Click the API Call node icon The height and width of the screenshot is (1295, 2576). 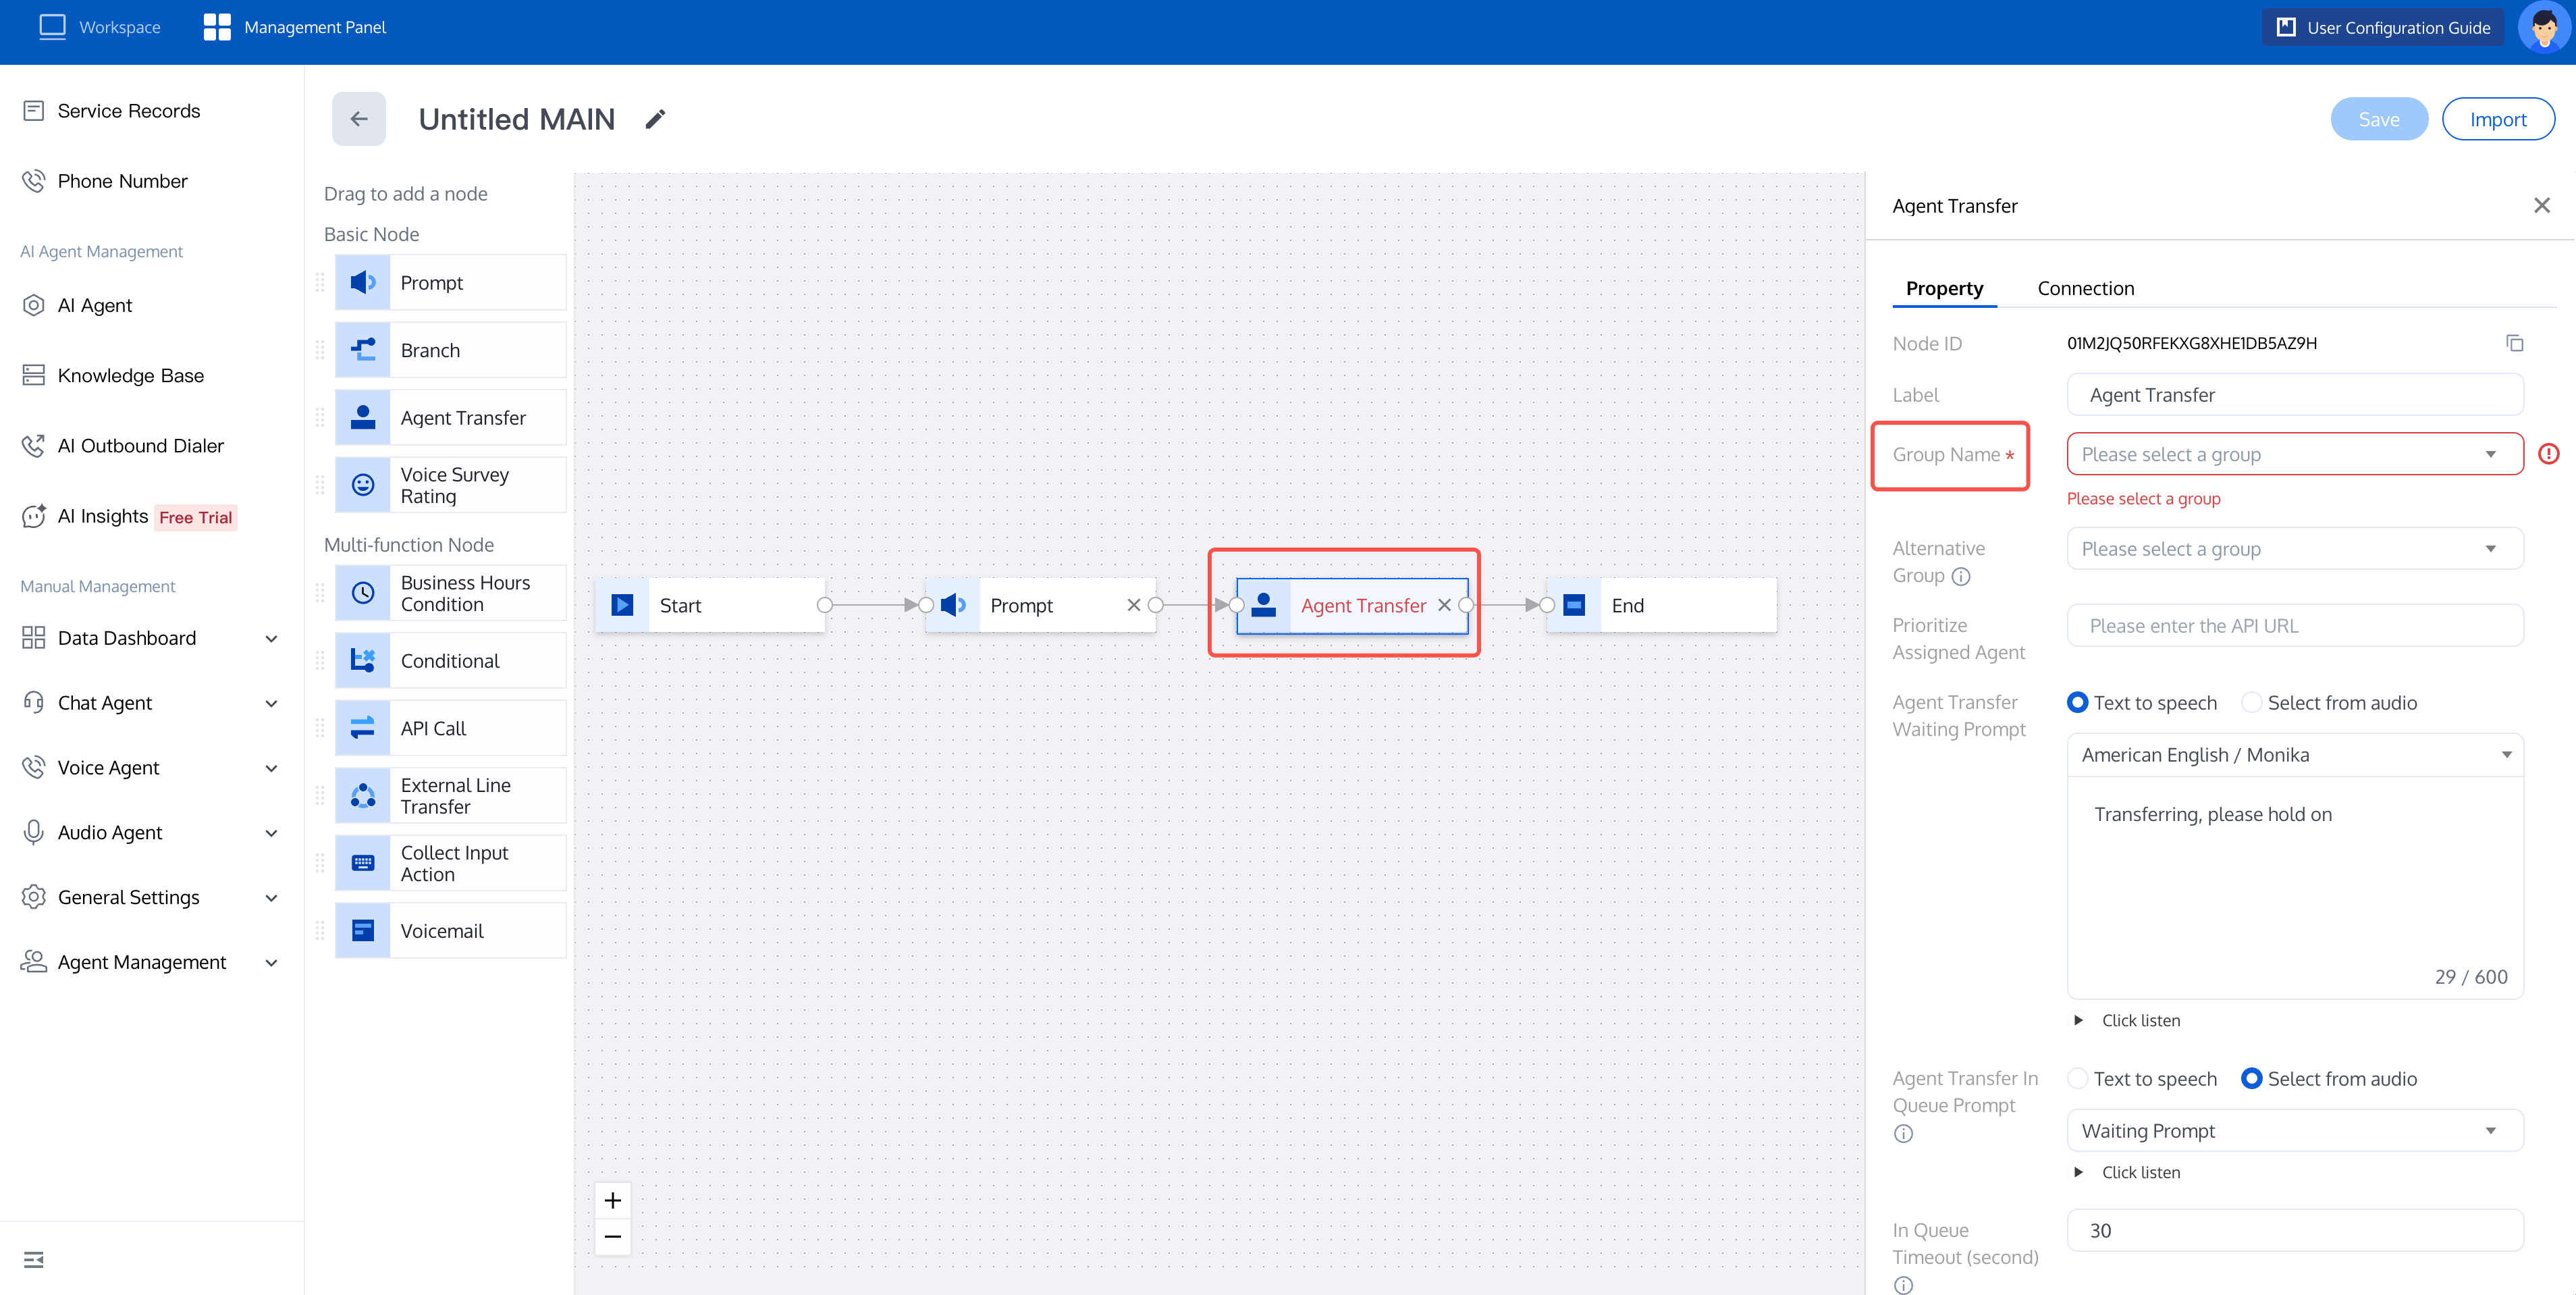click(362, 728)
